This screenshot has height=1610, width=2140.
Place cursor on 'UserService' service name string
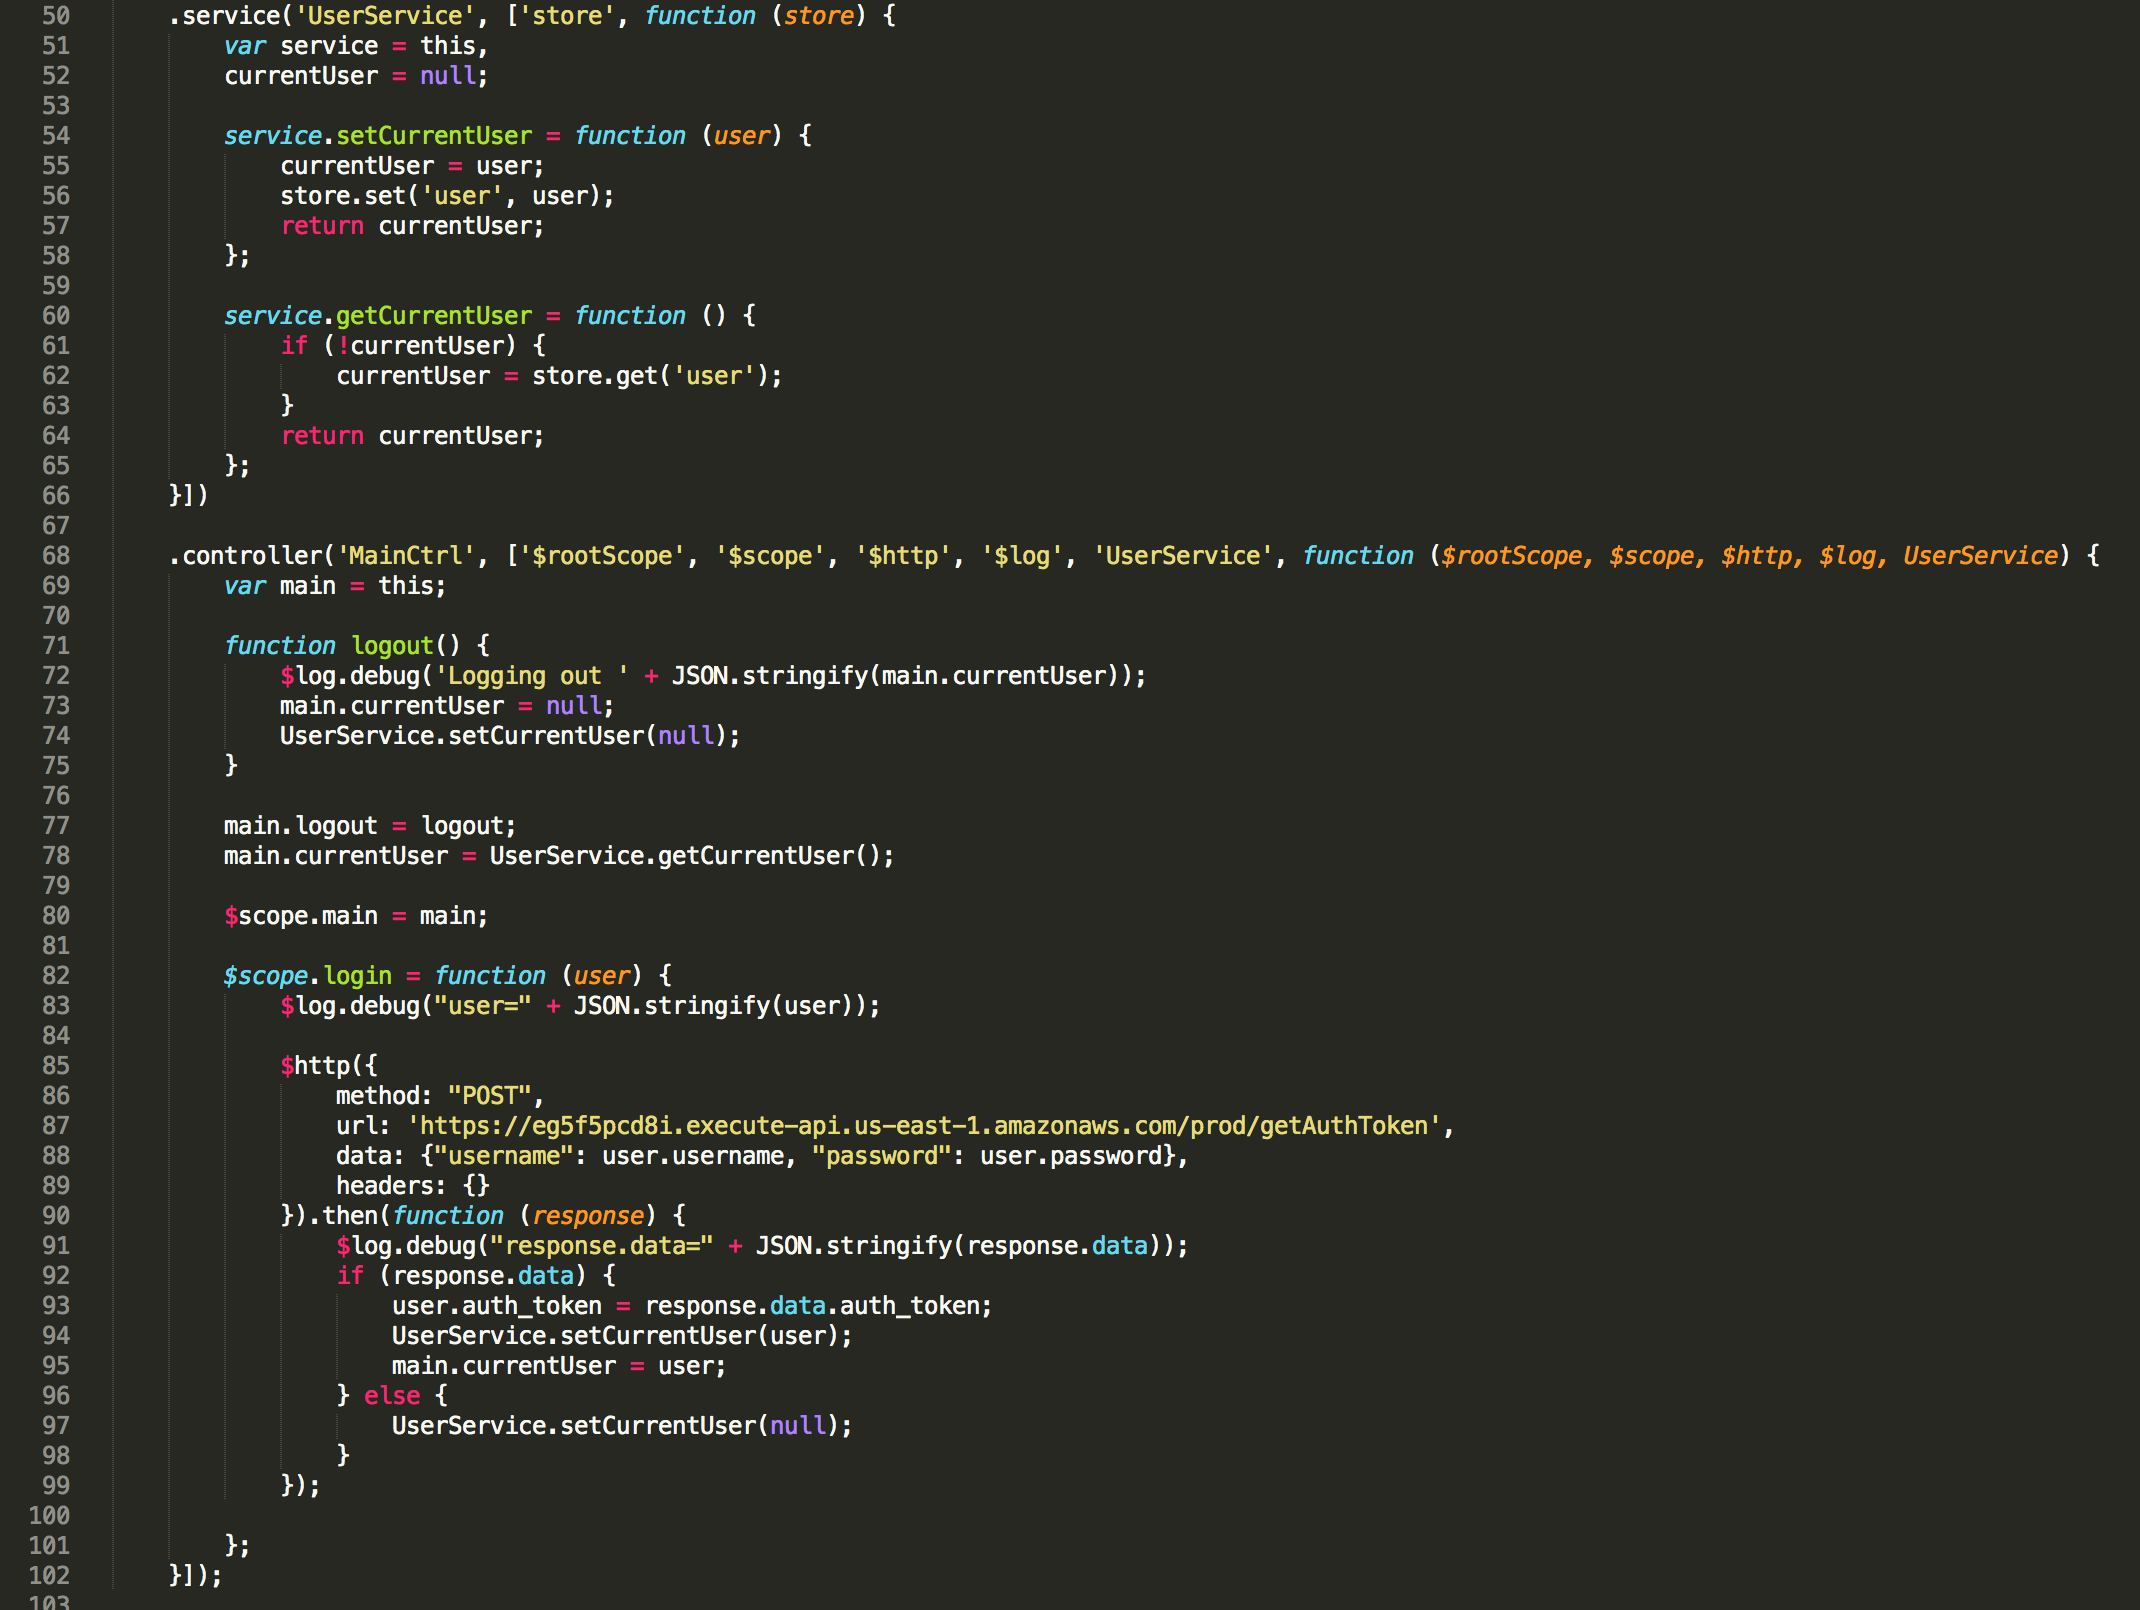pos(385,16)
